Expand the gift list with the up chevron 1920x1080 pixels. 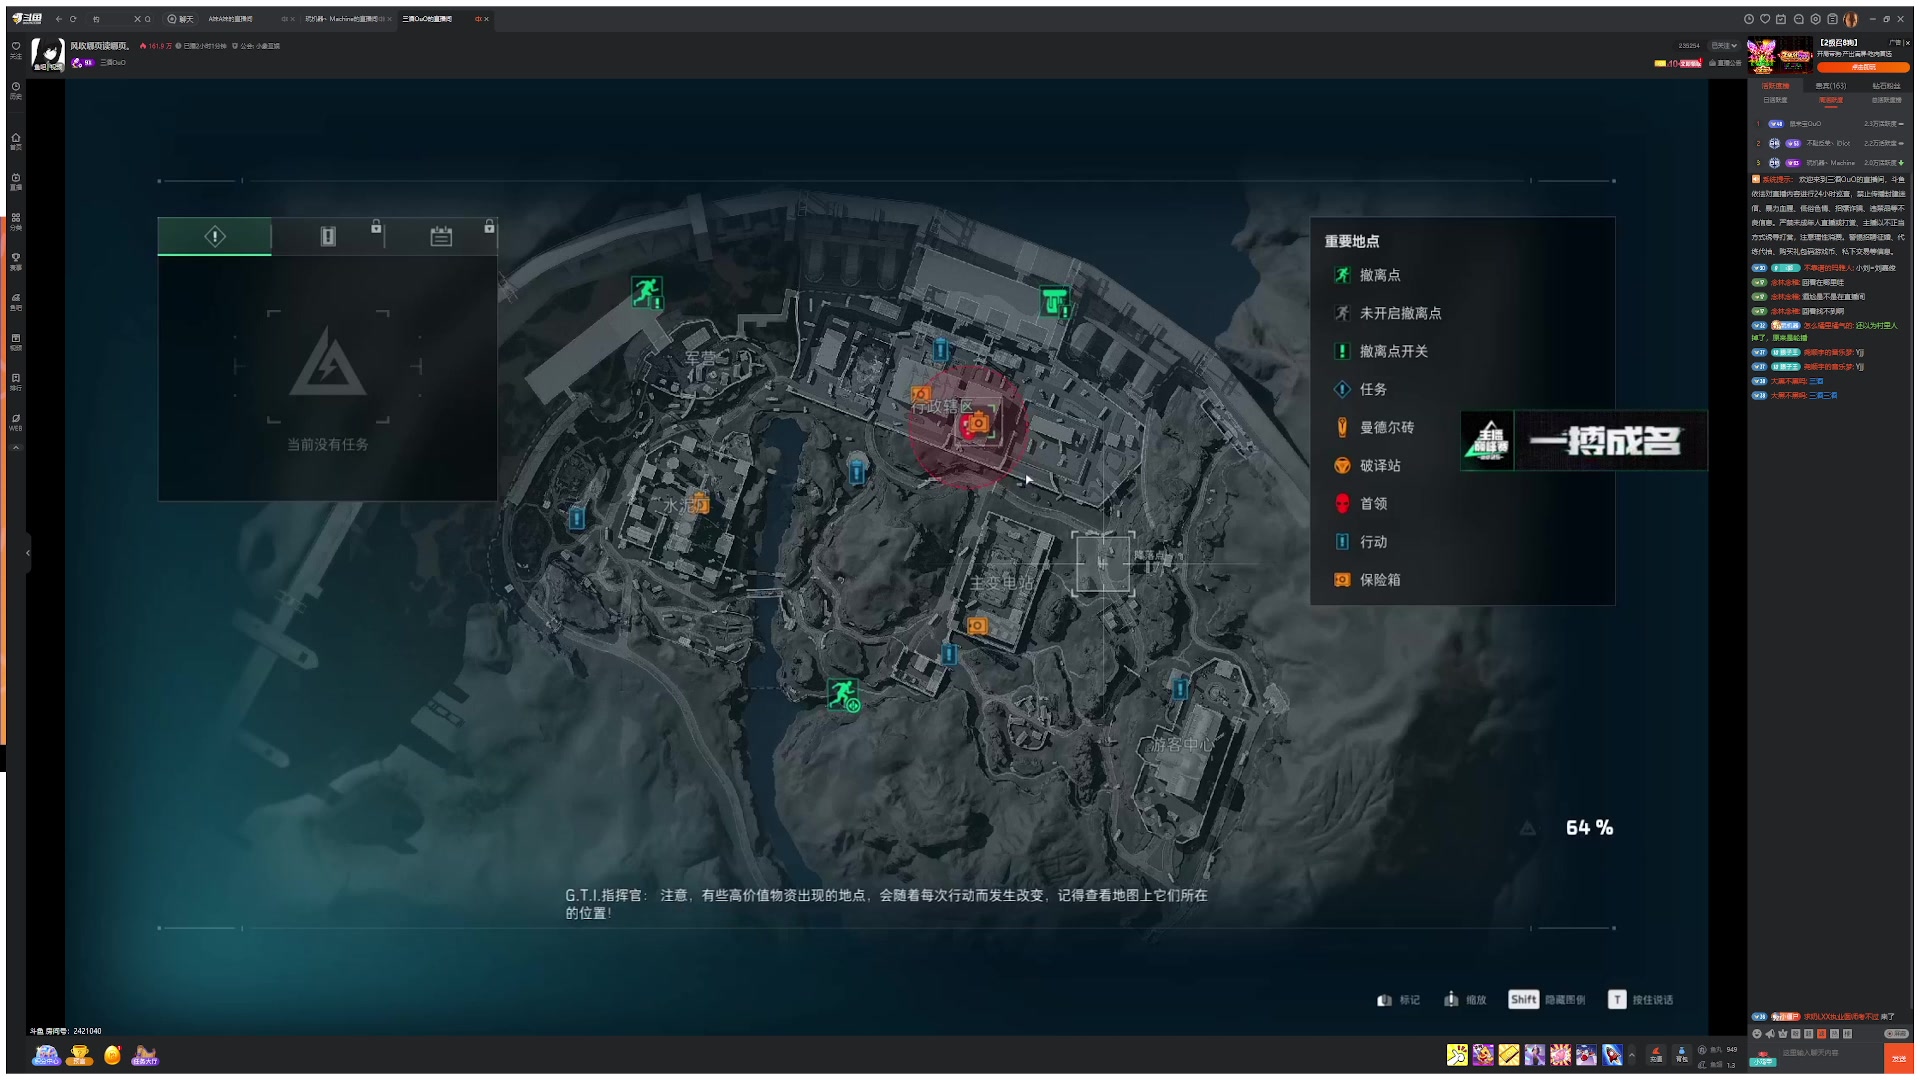(x=1632, y=1055)
